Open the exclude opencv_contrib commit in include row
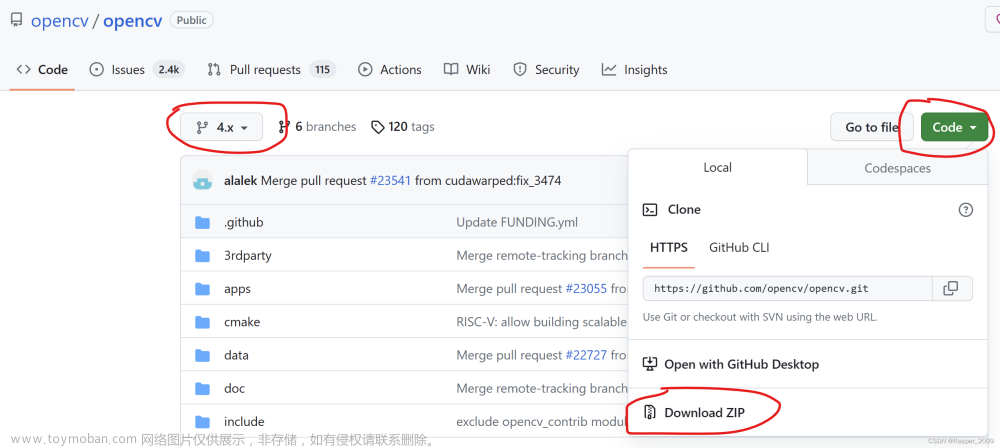Image resolution: width=1000 pixels, height=448 pixels. (x=541, y=422)
